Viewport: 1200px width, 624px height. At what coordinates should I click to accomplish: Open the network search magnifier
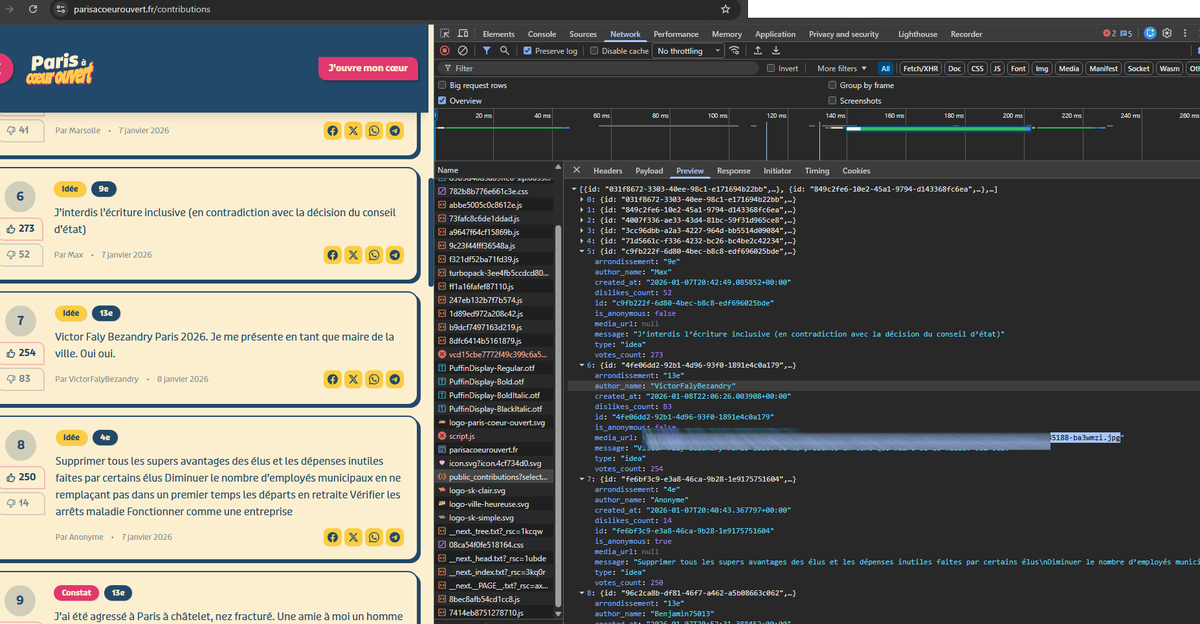[505, 51]
